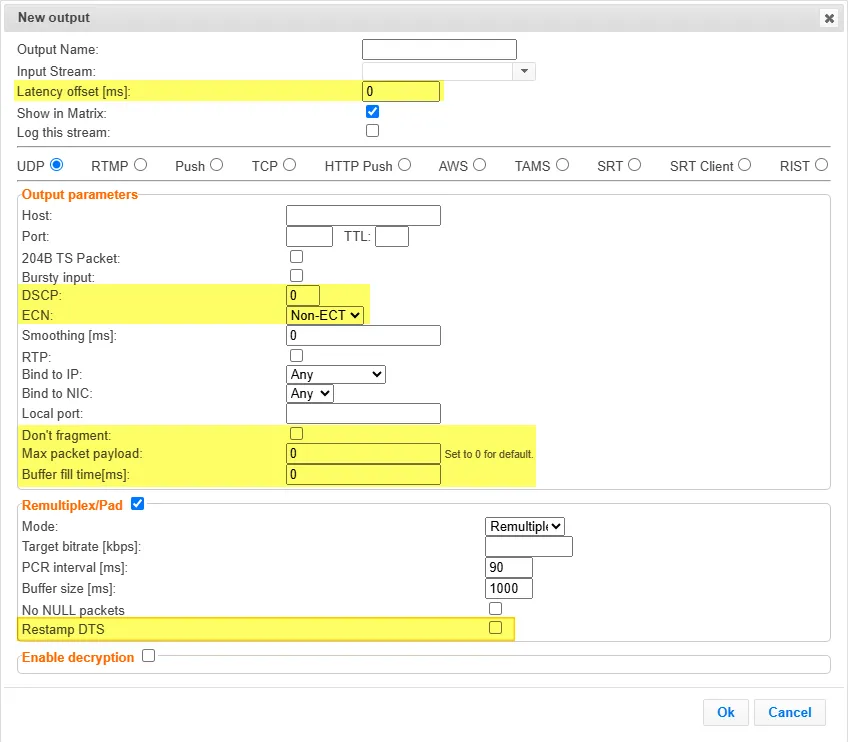Select the SRT output type
This screenshot has height=742, width=848.
point(634,164)
